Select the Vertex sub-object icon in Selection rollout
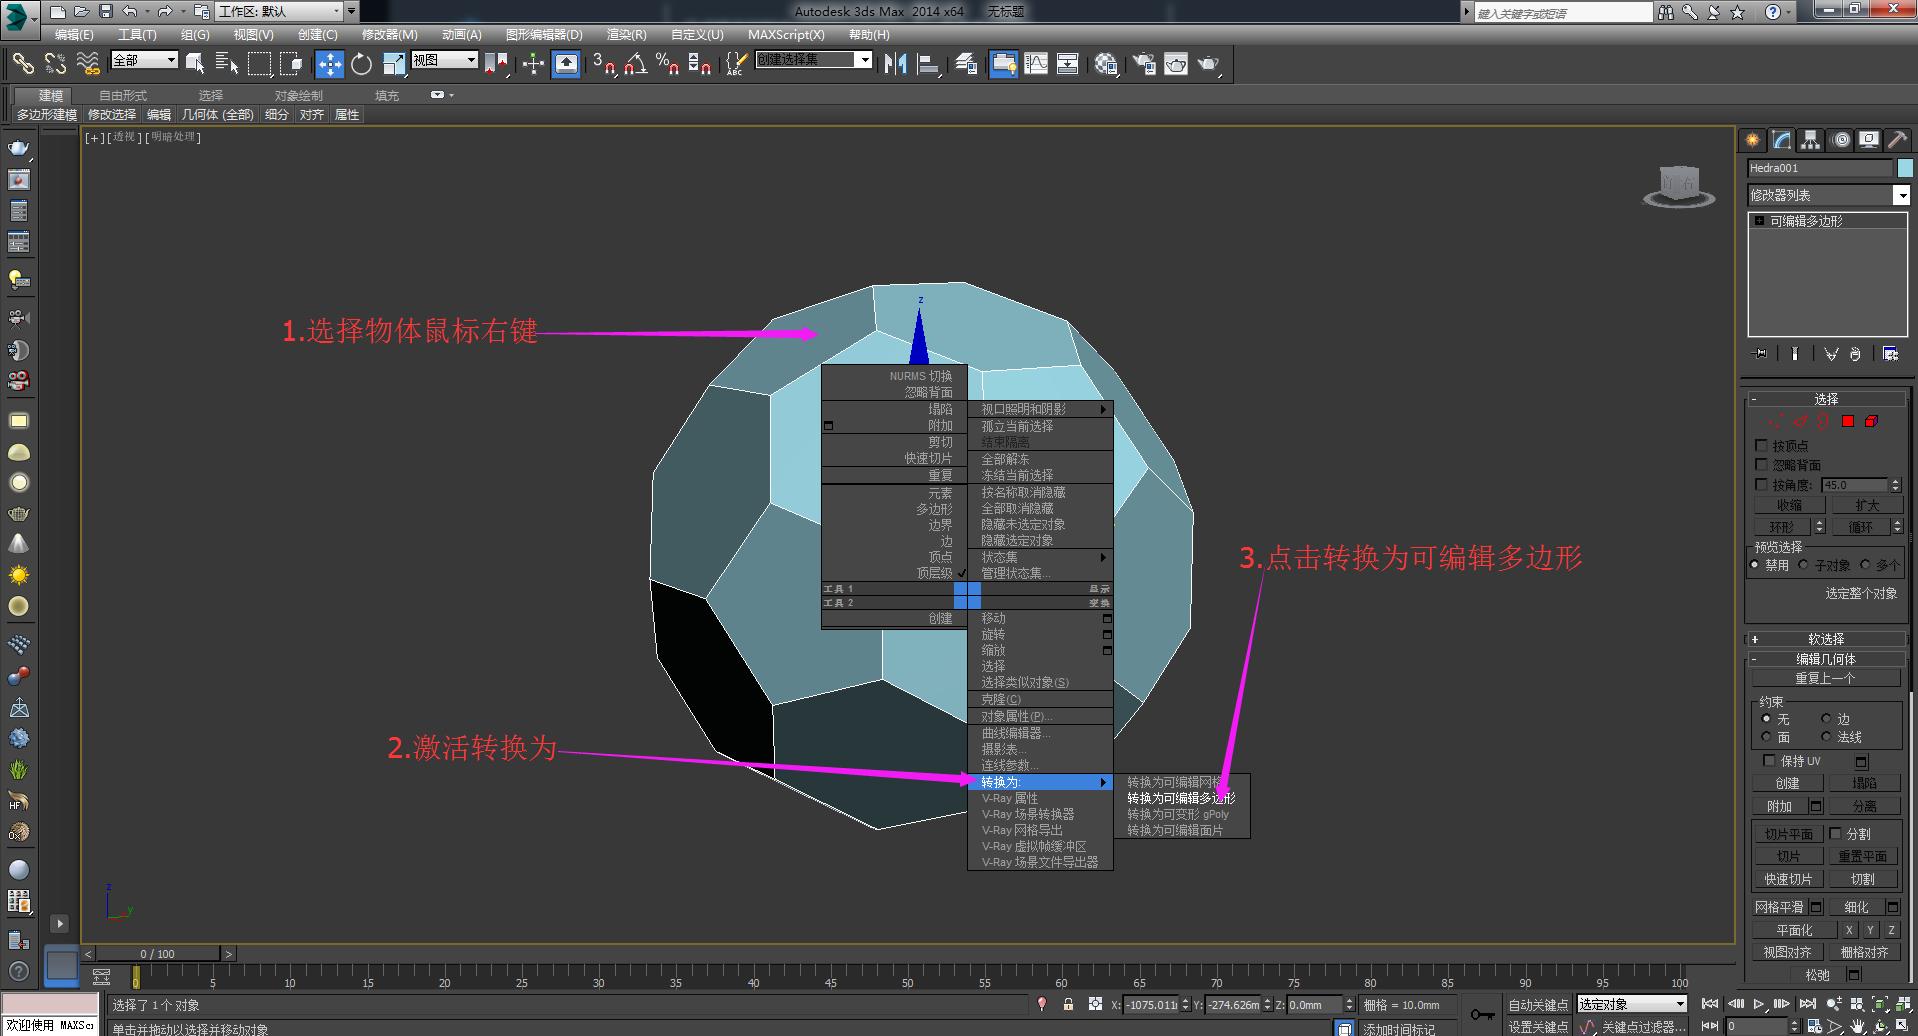 pos(1772,421)
